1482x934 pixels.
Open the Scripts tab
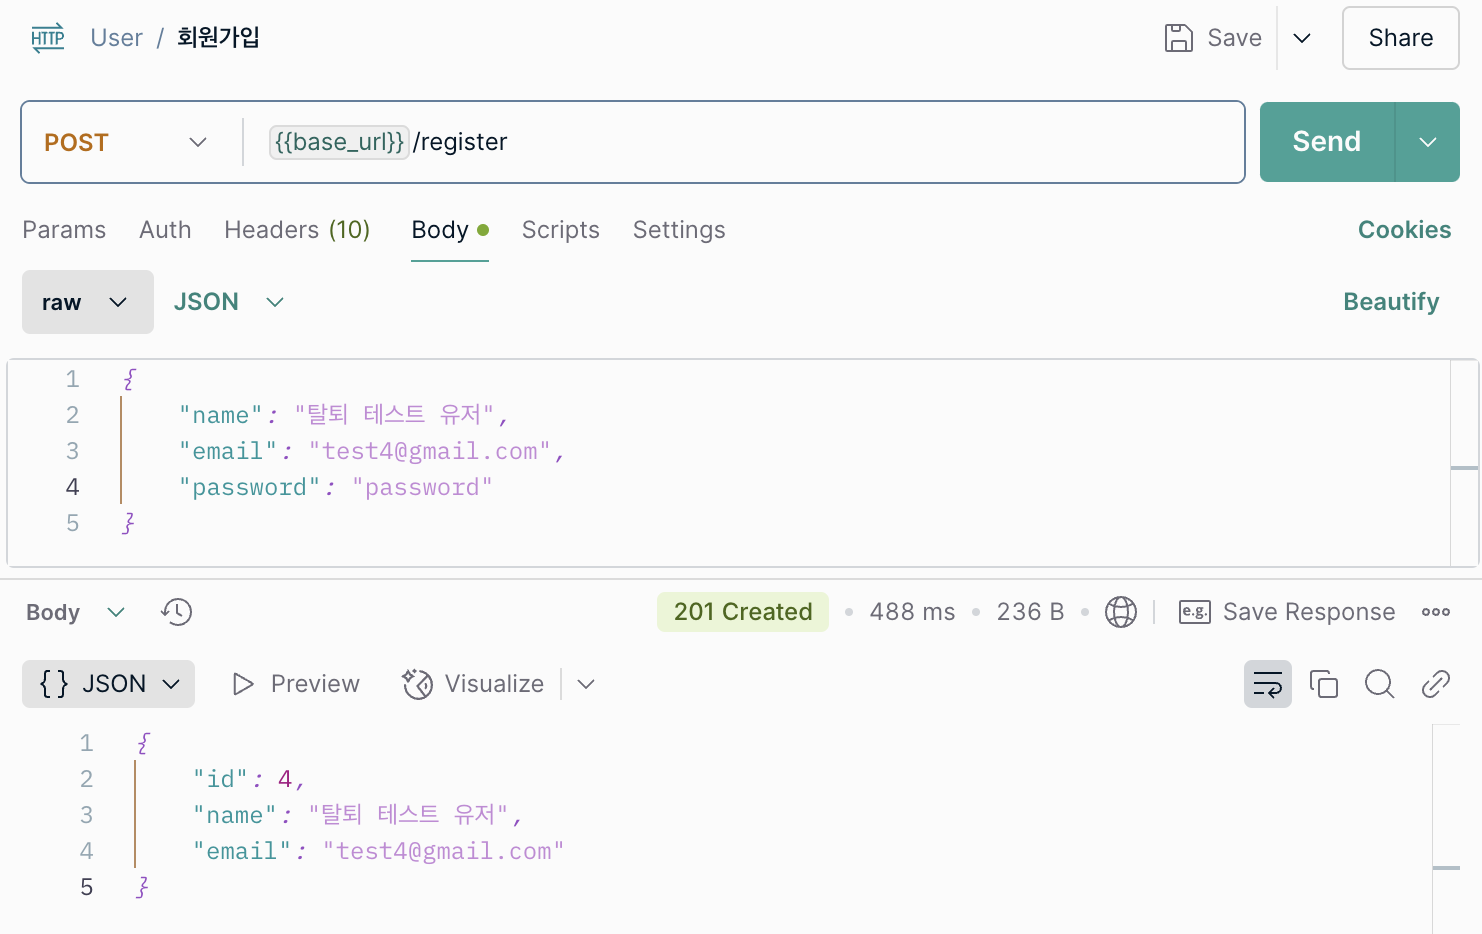pyautogui.click(x=561, y=230)
